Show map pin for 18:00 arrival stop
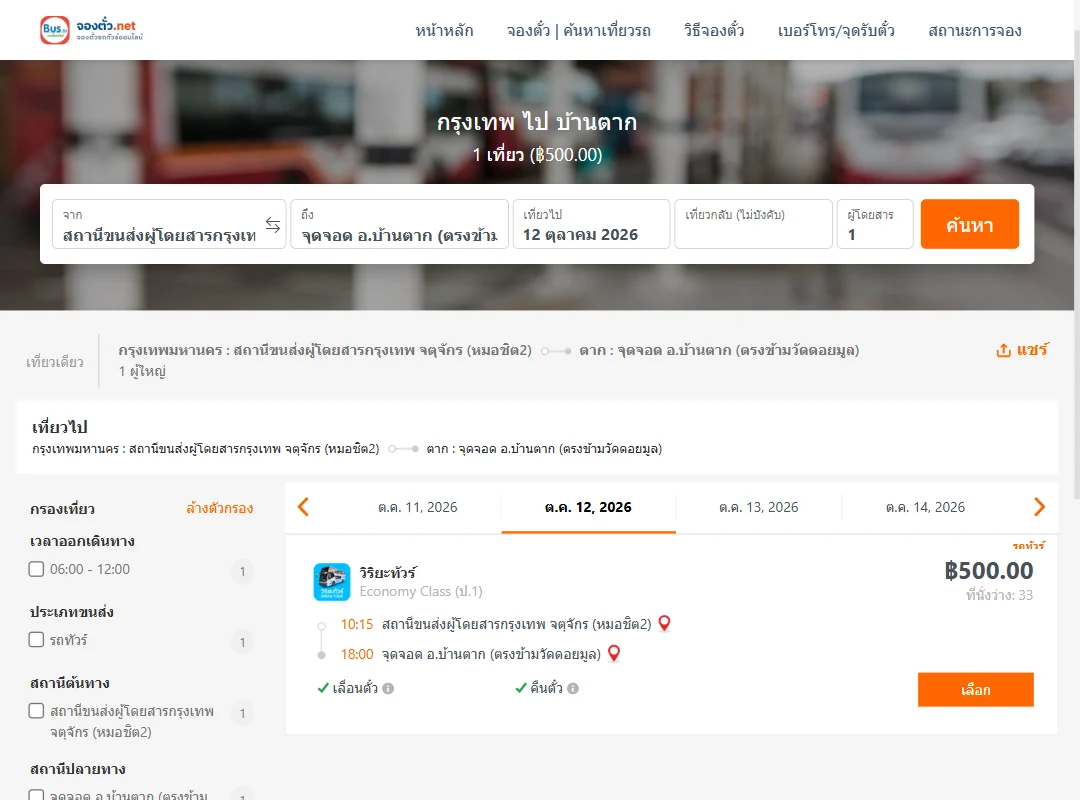The width and height of the screenshot is (1080, 800). coord(614,653)
